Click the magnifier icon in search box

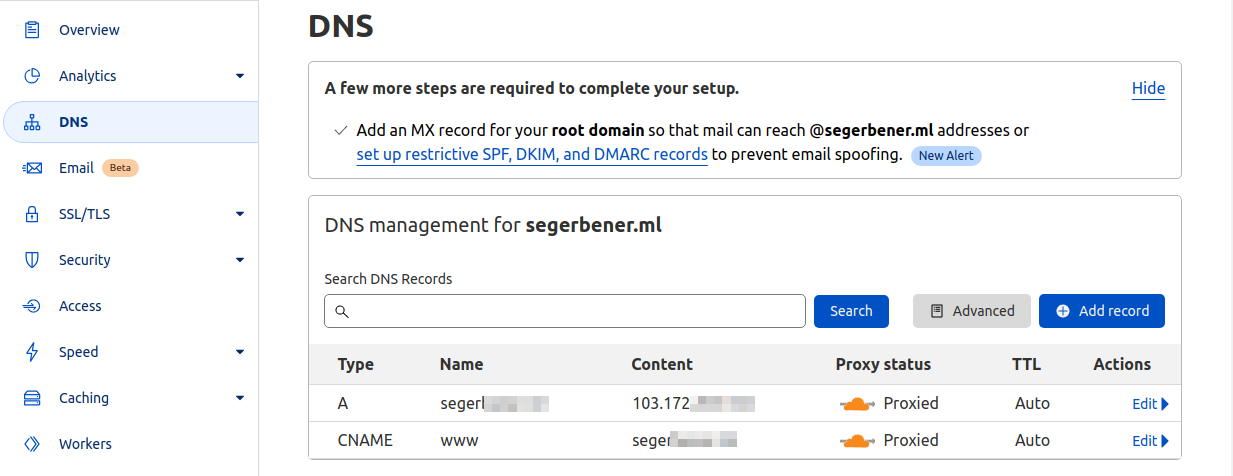tap(341, 311)
